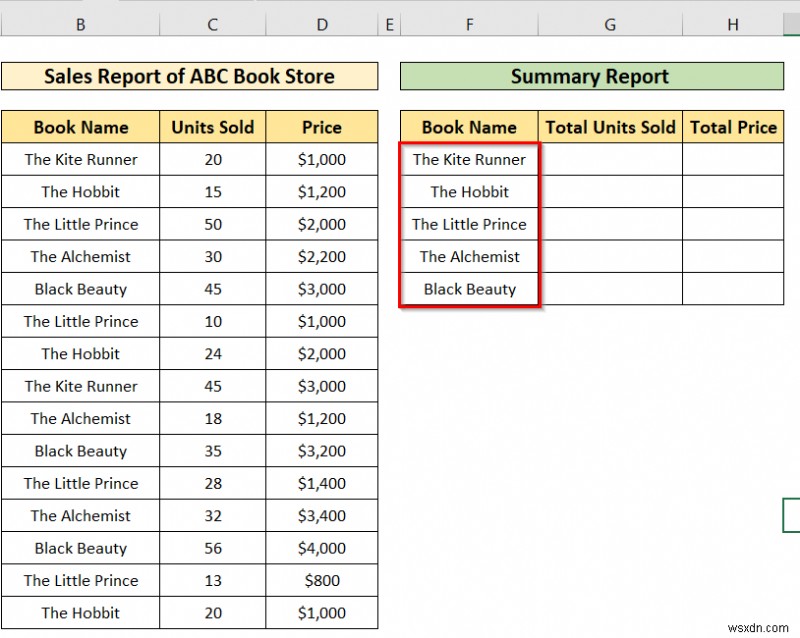Image resolution: width=800 pixels, height=638 pixels.
Task: Click the $3,400 price cell
Action: pos(321,516)
